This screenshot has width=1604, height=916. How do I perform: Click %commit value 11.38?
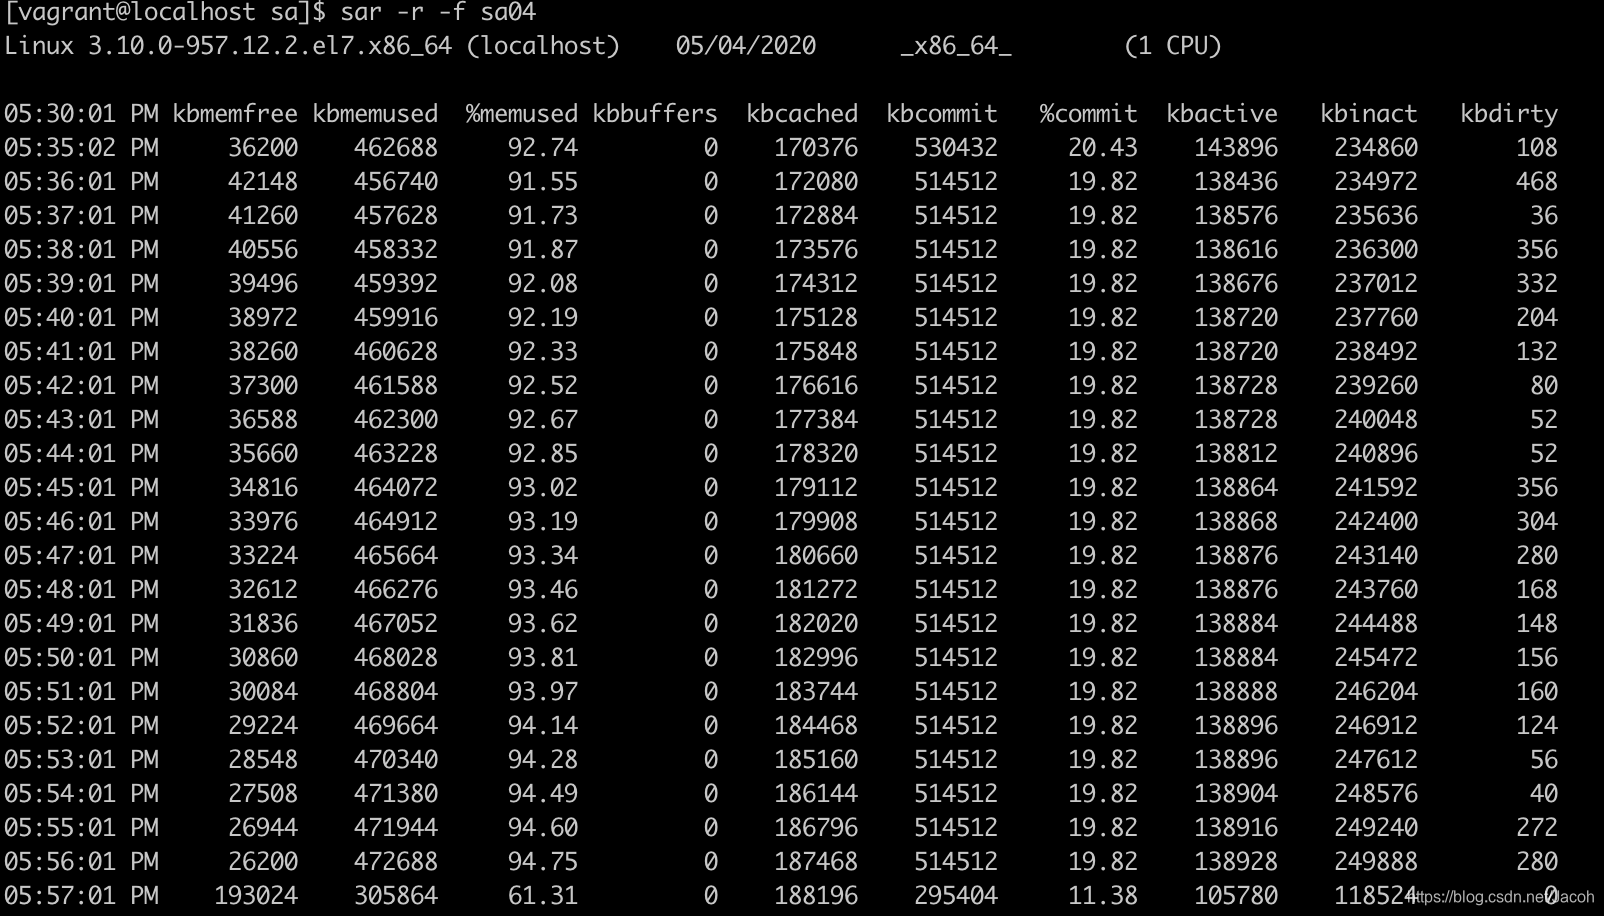tap(1103, 896)
